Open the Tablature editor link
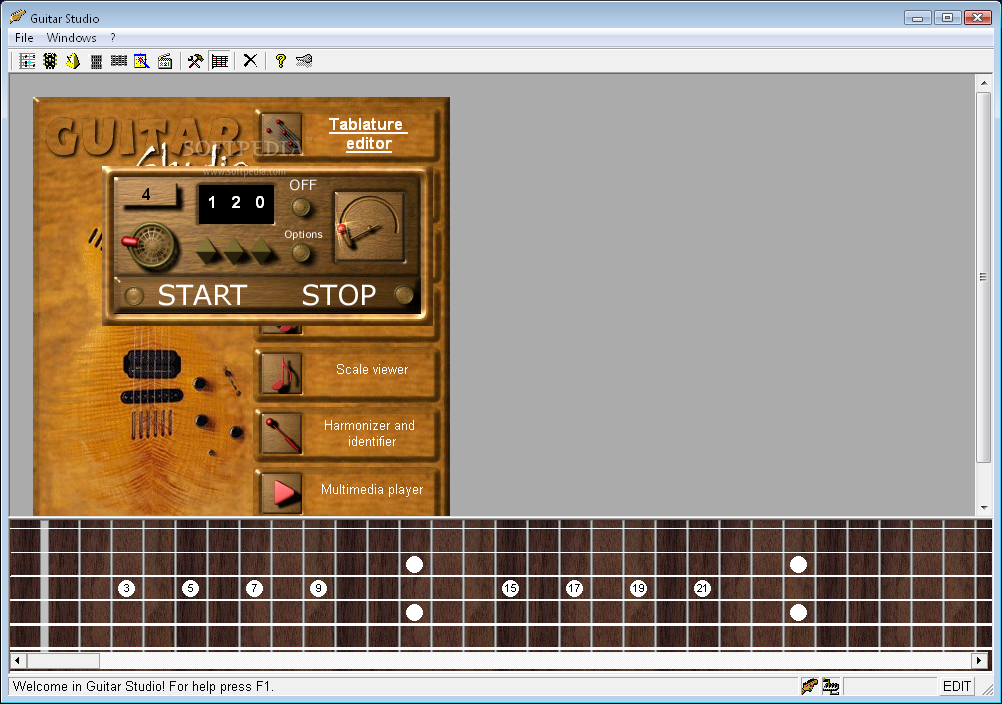Screen dimensions: 1002x704 click(x=367, y=134)
